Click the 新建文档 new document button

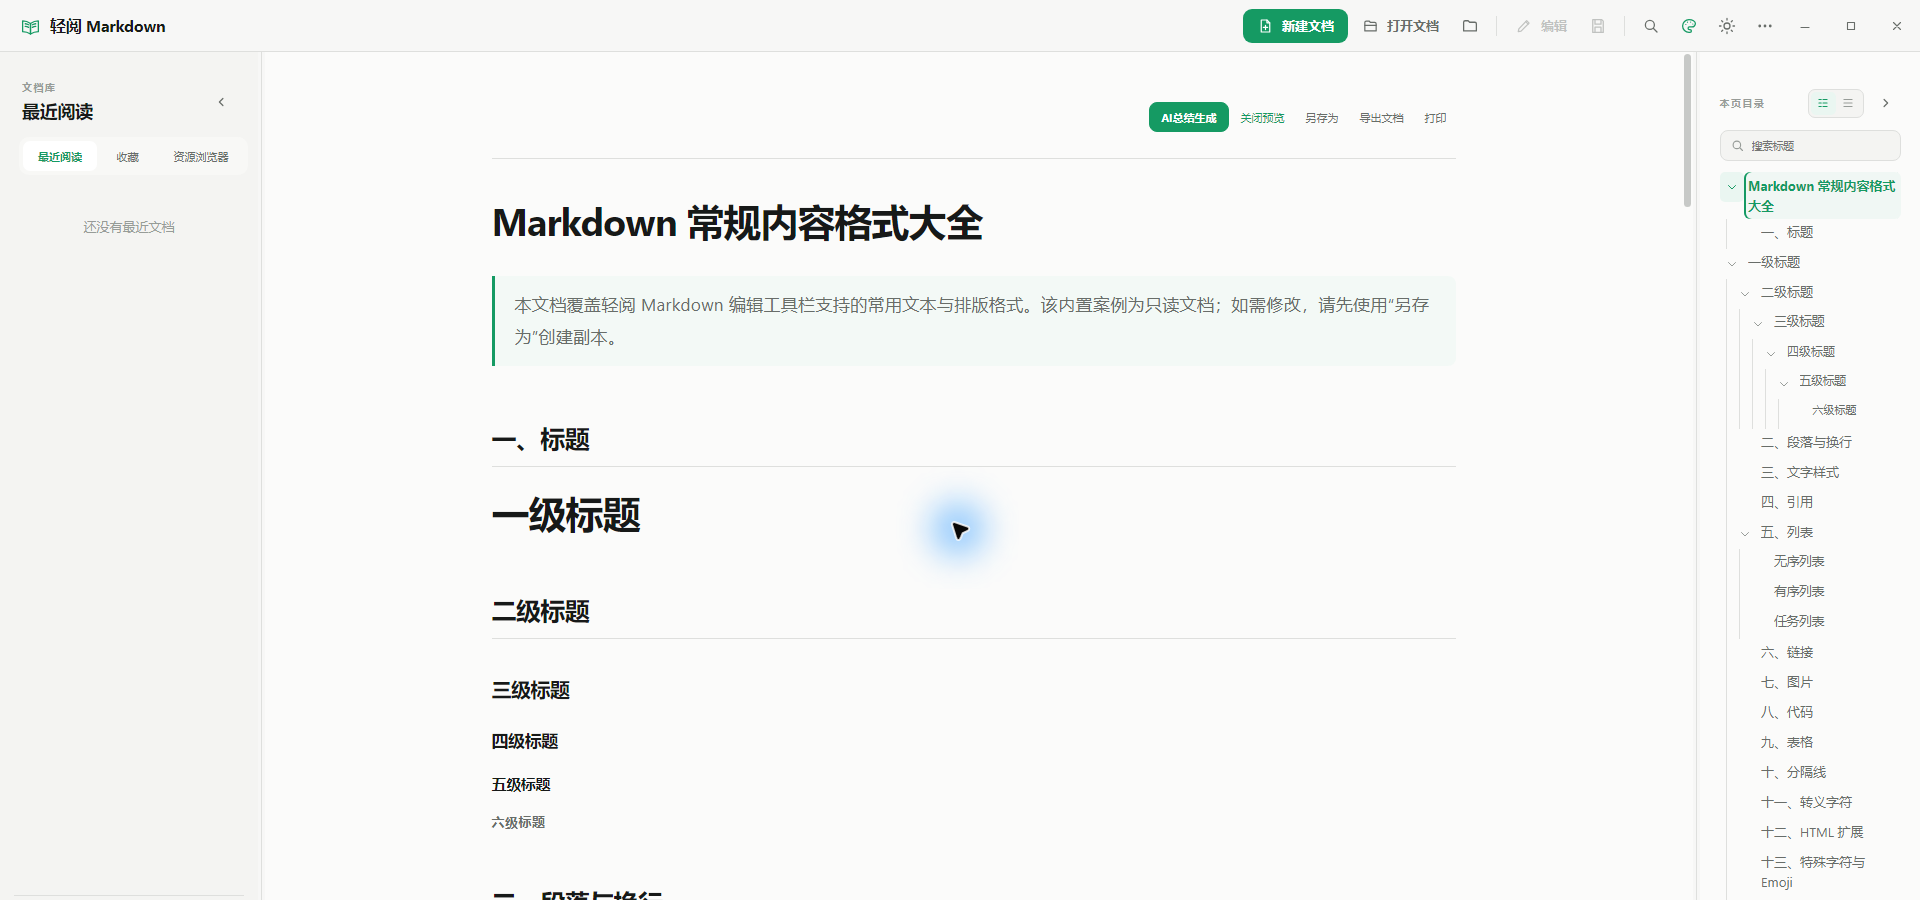[x=1295, y=26]
